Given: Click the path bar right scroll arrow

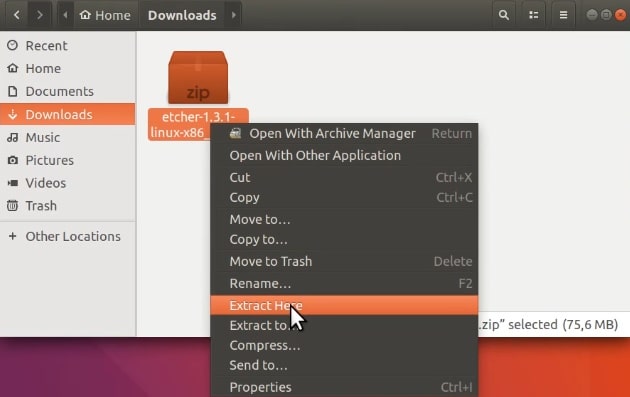Looking at the screenshot, I should (233, 15).
